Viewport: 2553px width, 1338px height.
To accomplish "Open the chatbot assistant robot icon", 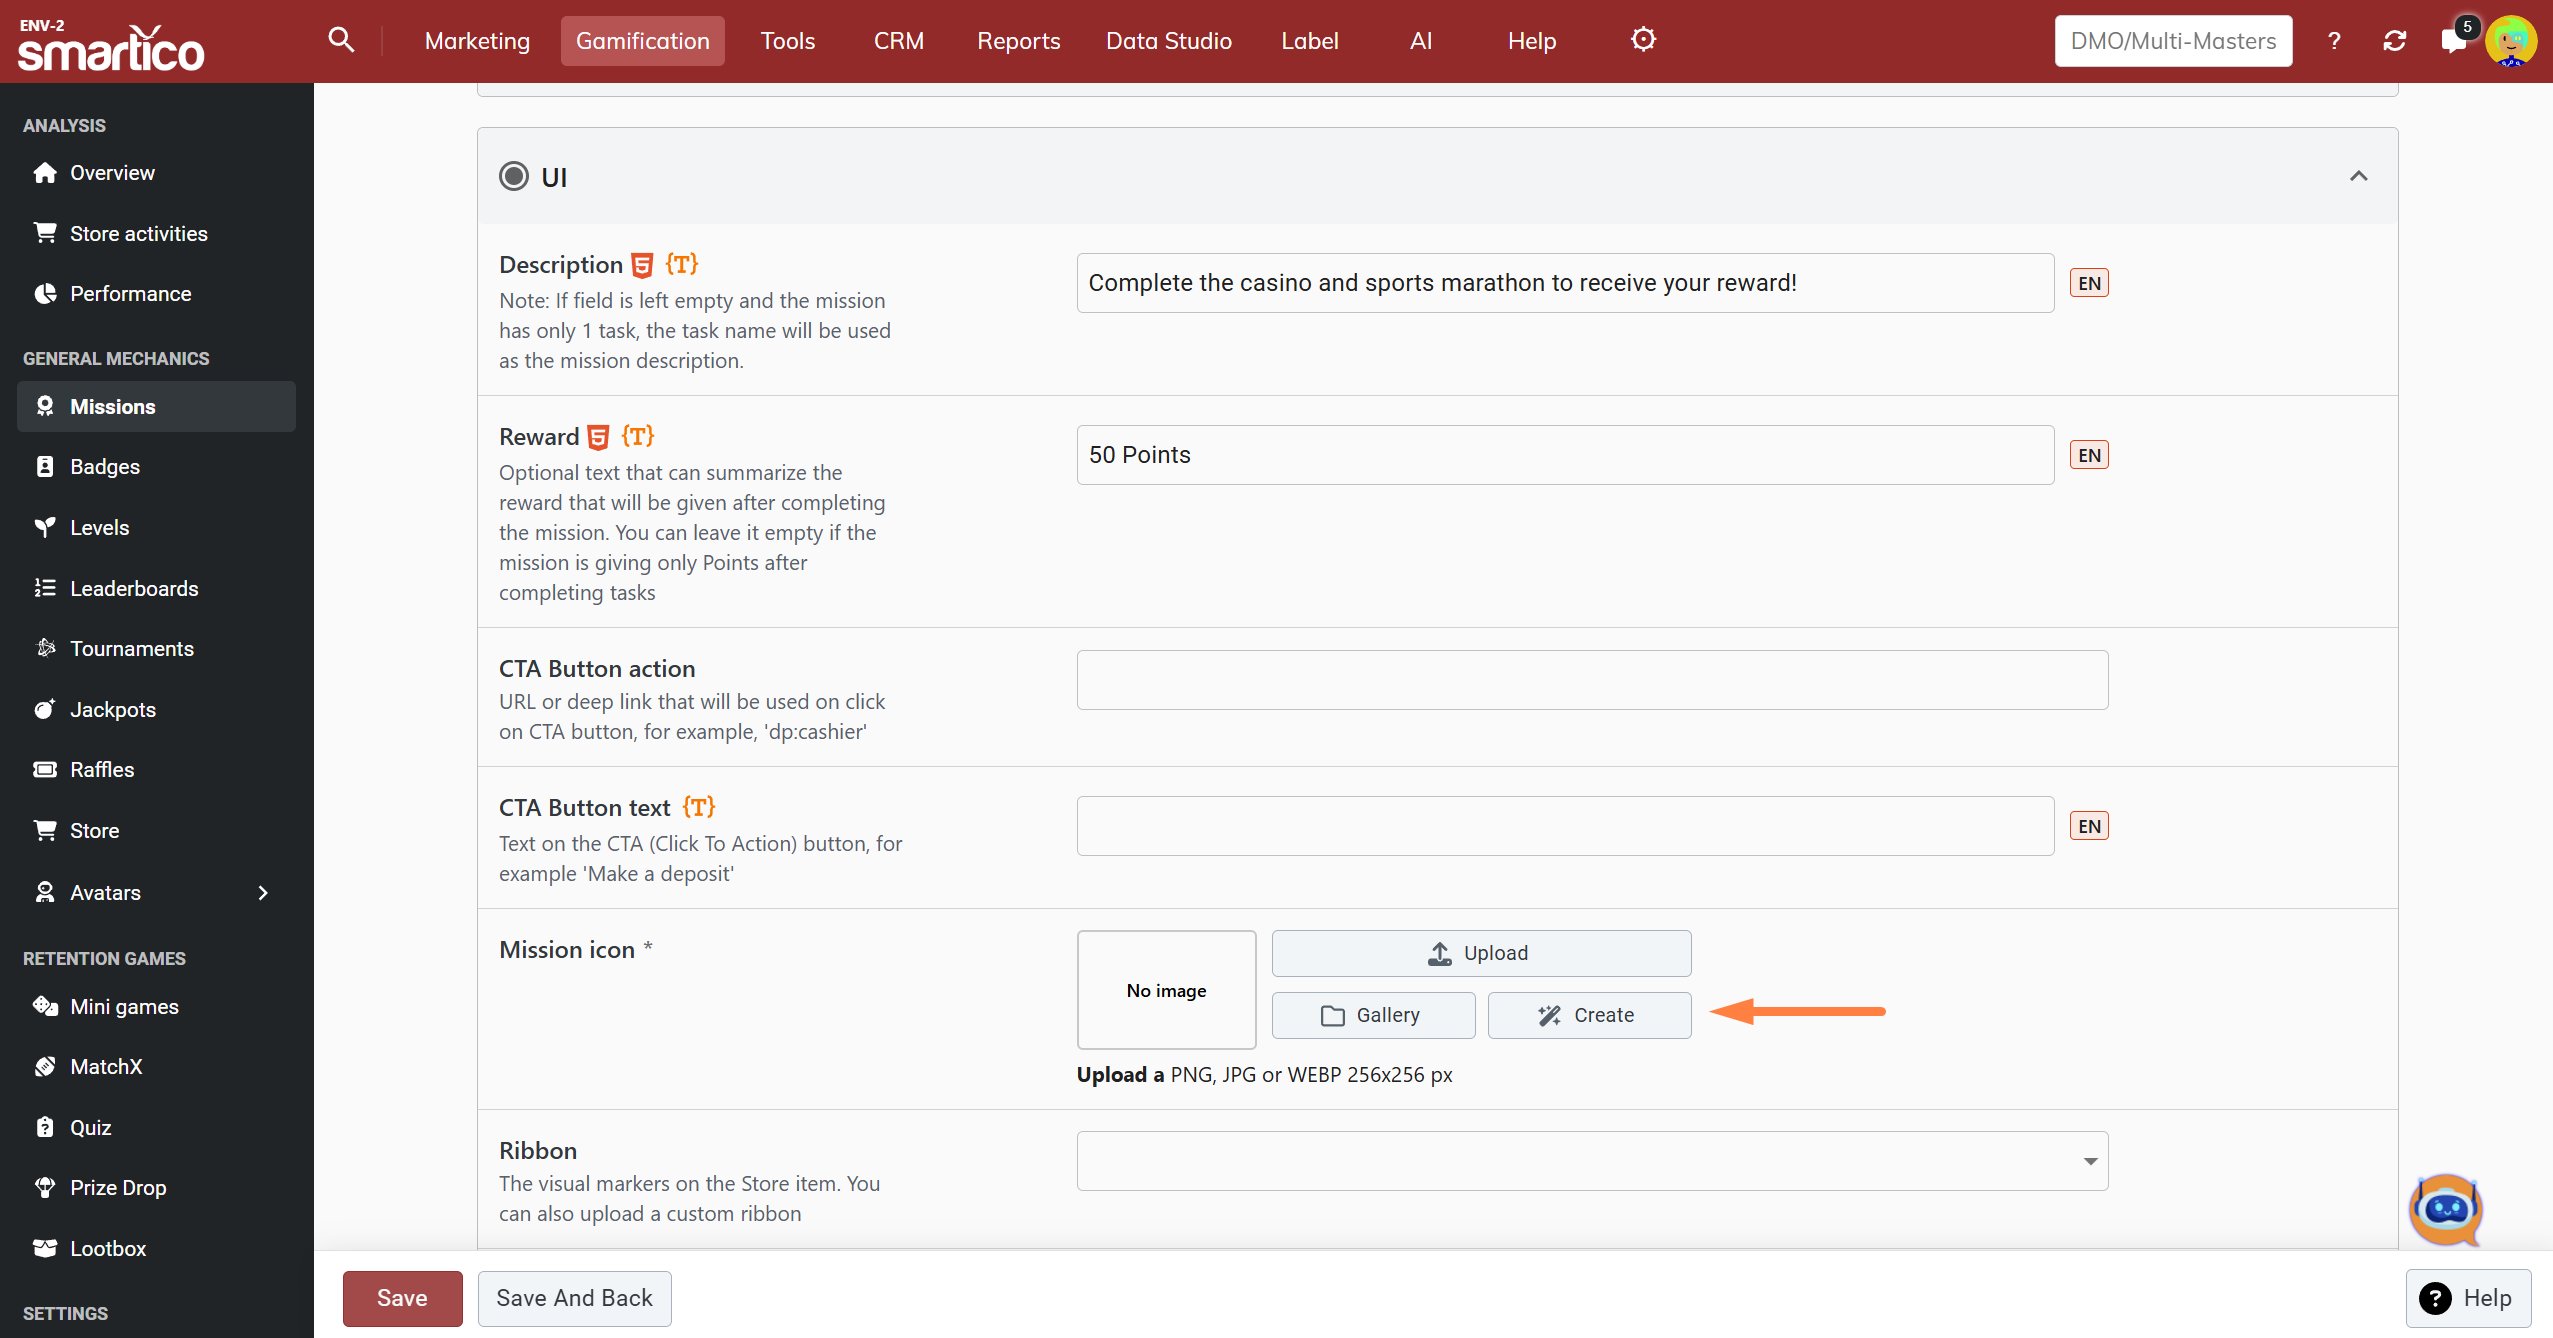I will point(2444,1209).
